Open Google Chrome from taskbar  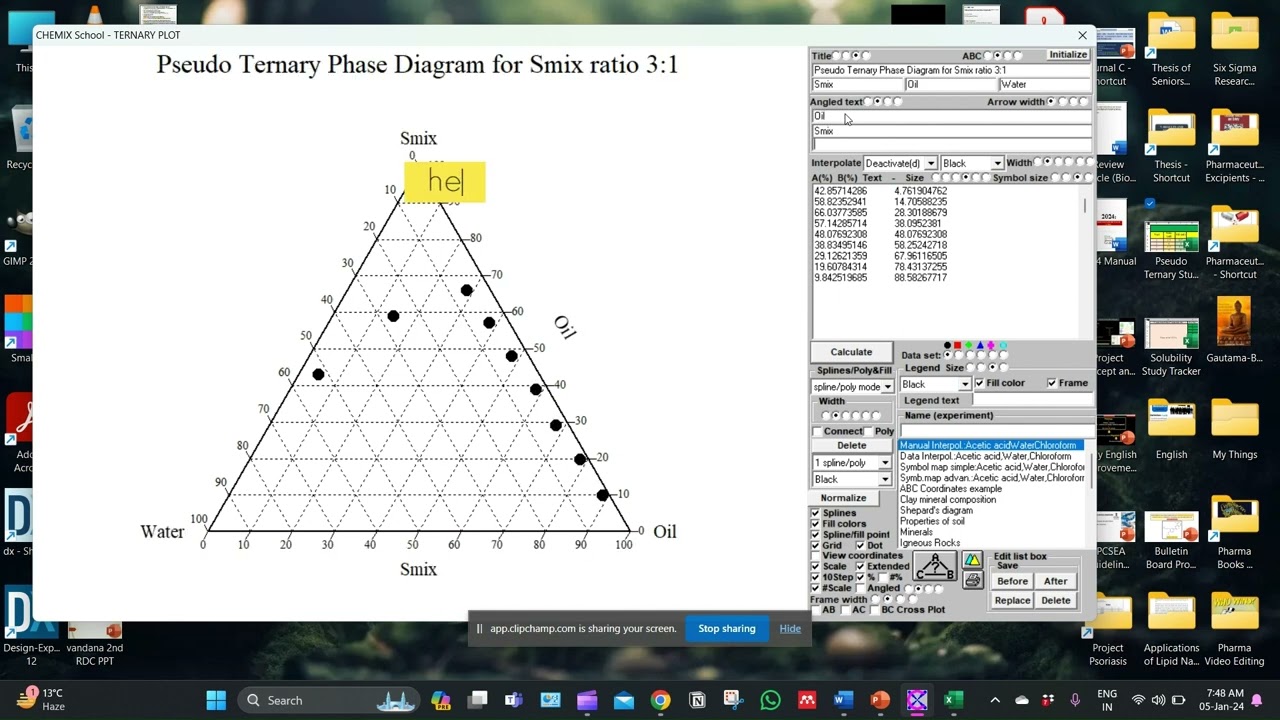[x=660, y=700]
